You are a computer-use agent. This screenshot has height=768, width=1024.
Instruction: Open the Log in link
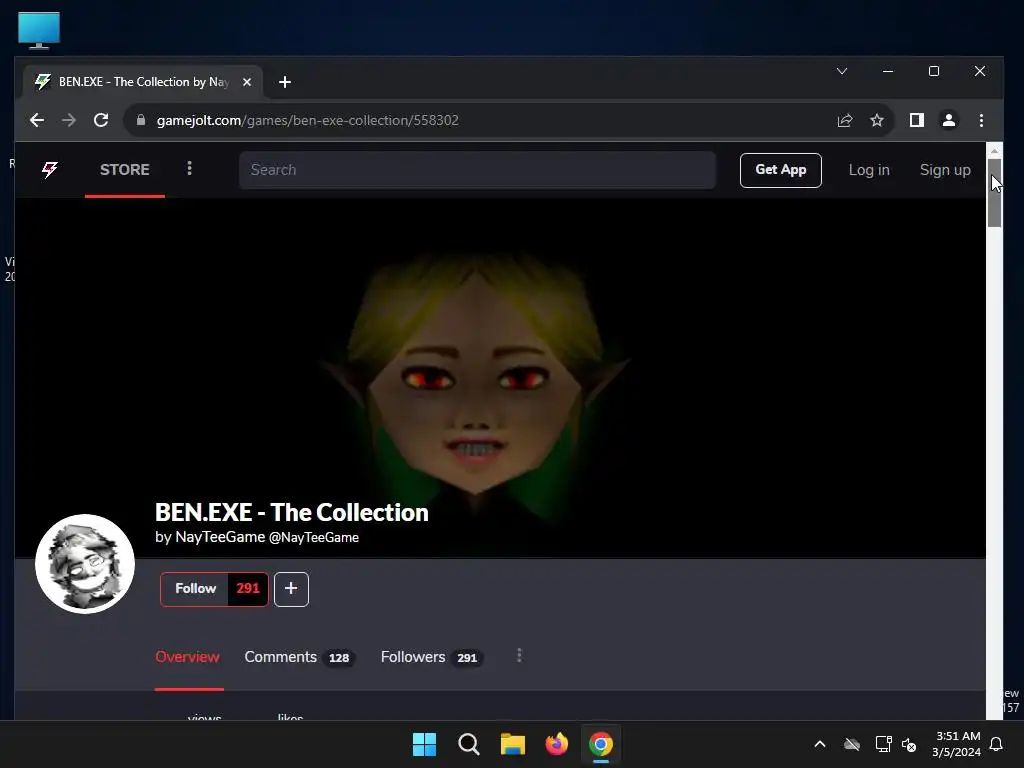[869, 170]
